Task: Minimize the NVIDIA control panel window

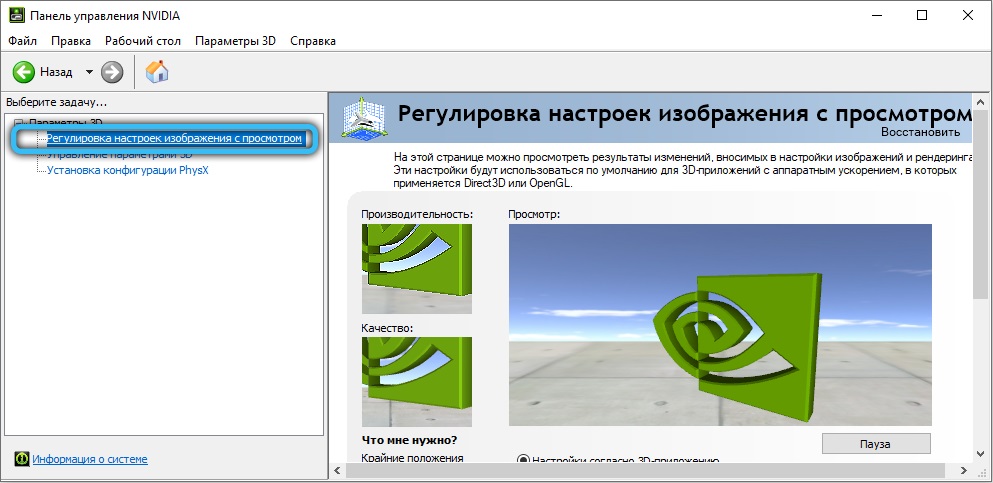Action: [872, 15]
